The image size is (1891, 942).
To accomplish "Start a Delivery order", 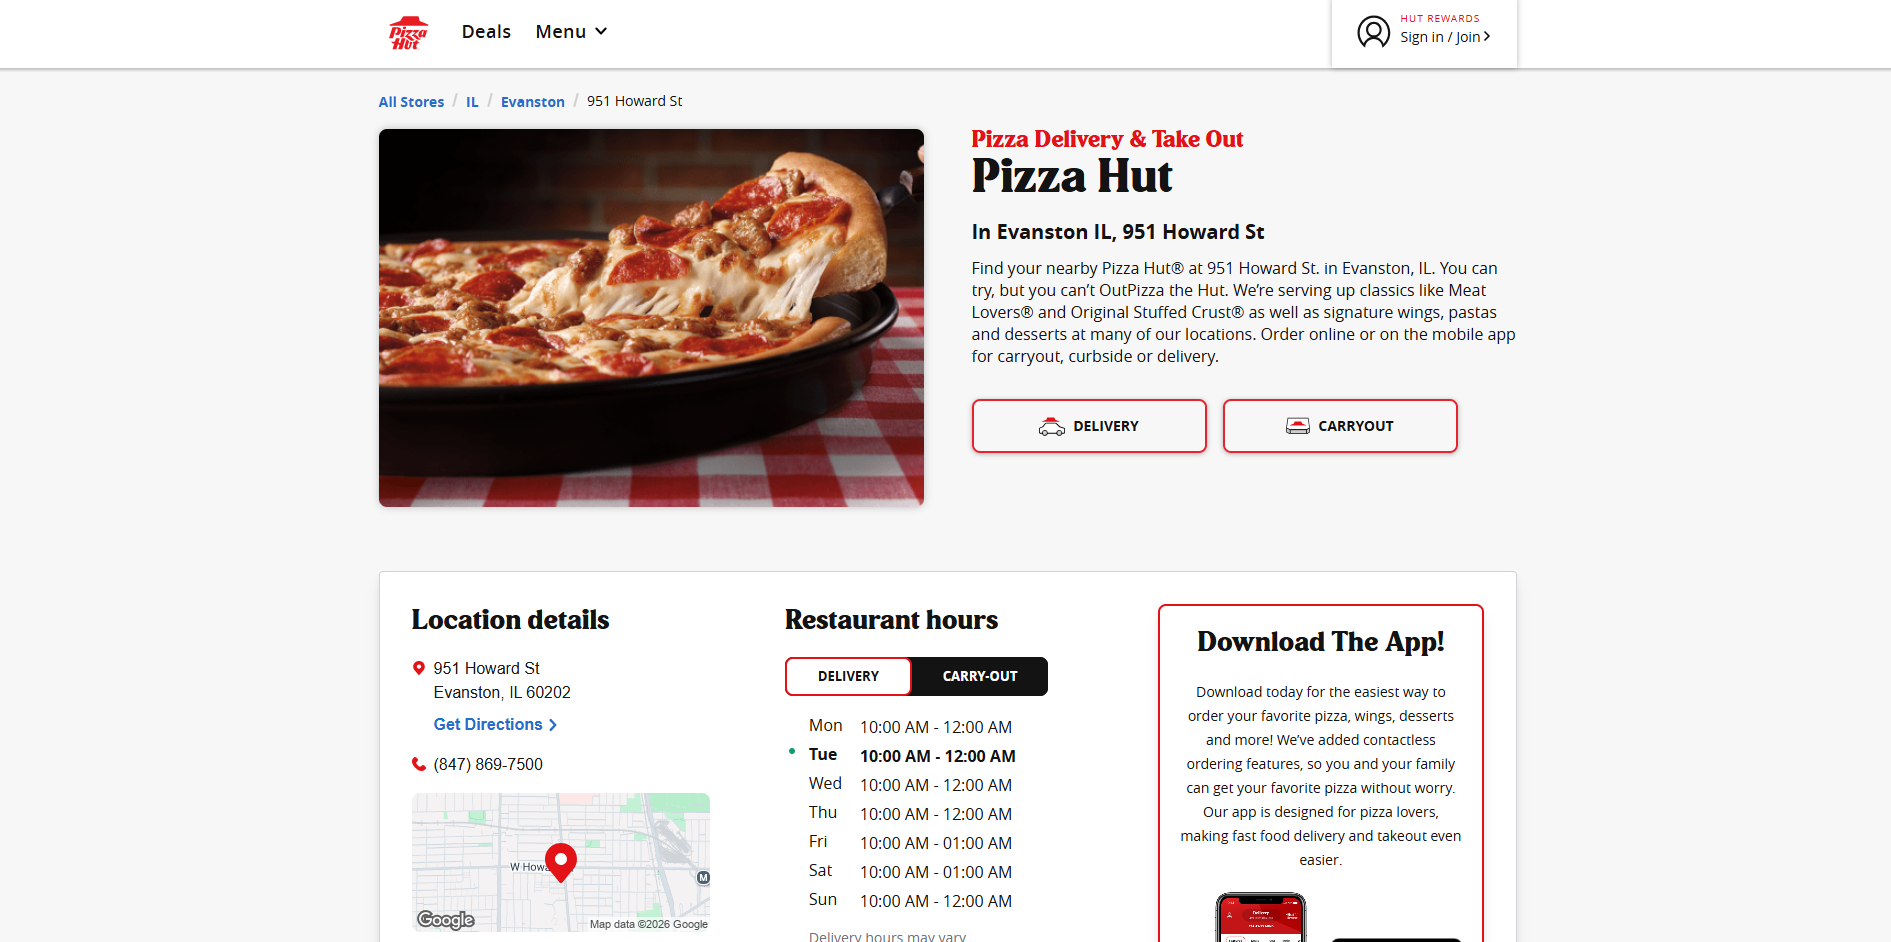I will [x=1089, y=426].
